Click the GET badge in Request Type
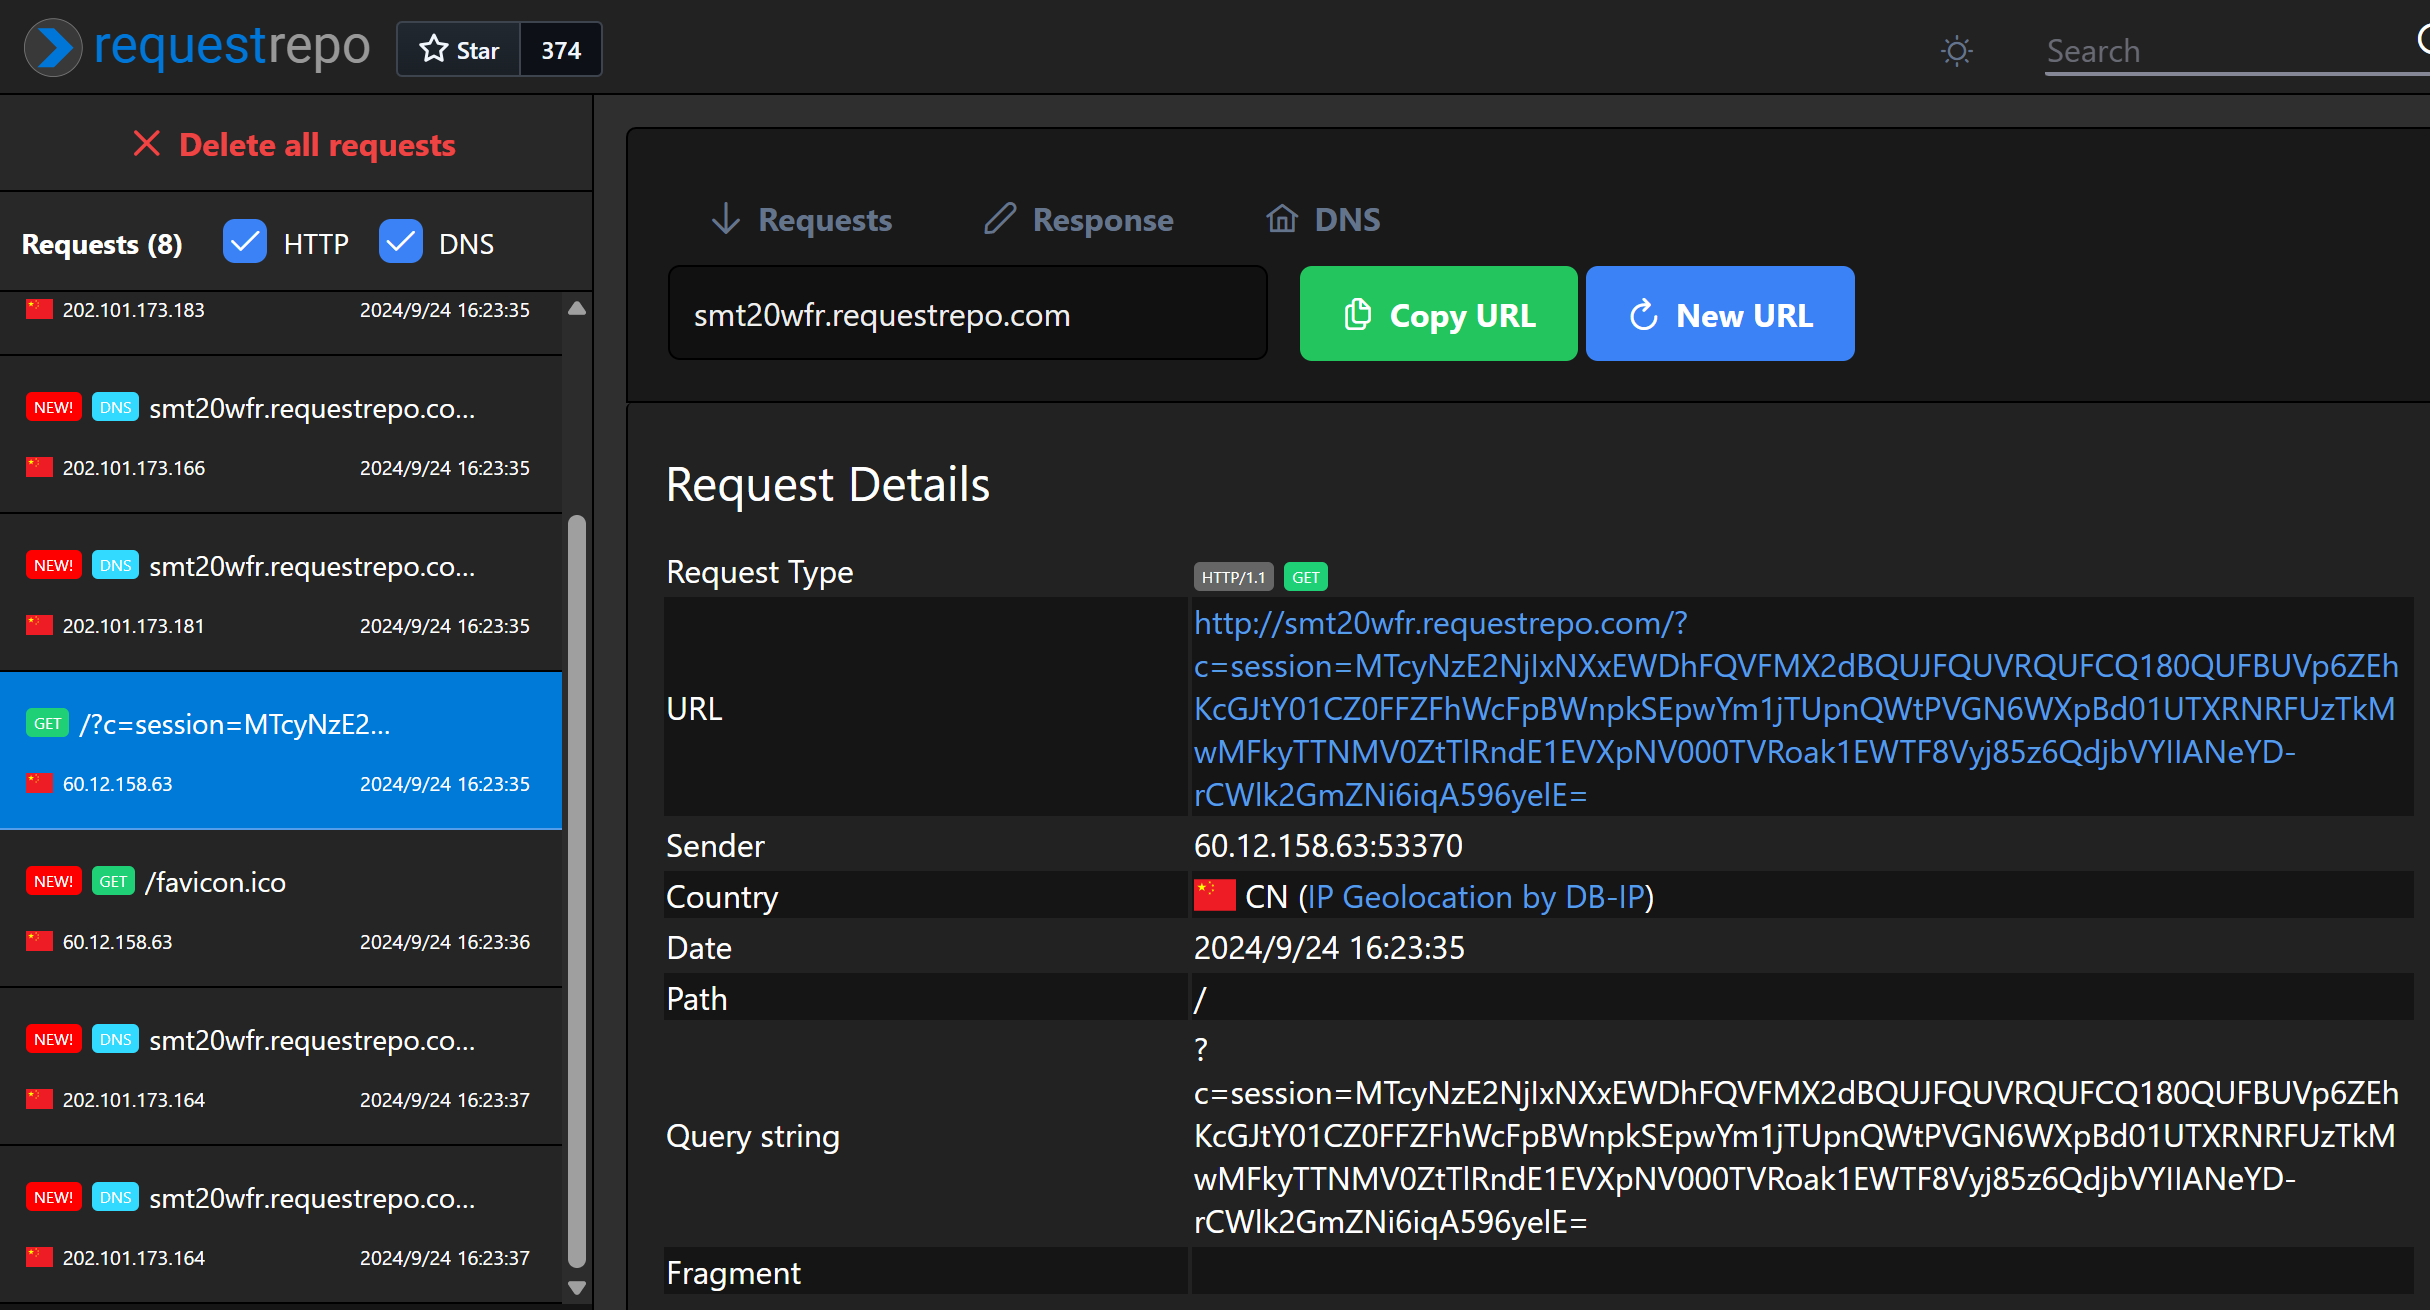This screenshot has width=2430, height=1310. click(x=1305, y=577)
